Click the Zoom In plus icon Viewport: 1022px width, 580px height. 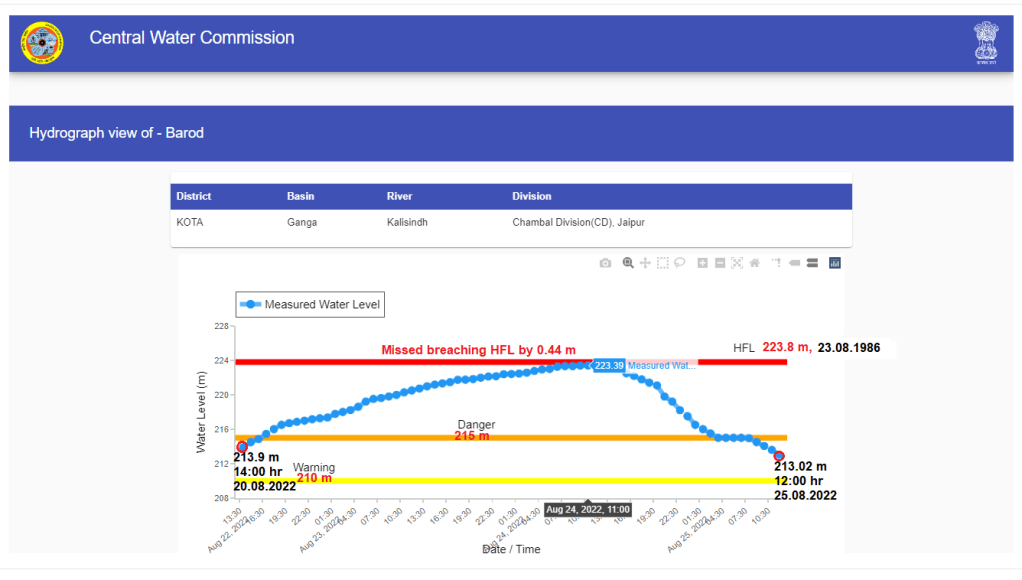pos(703,263)
